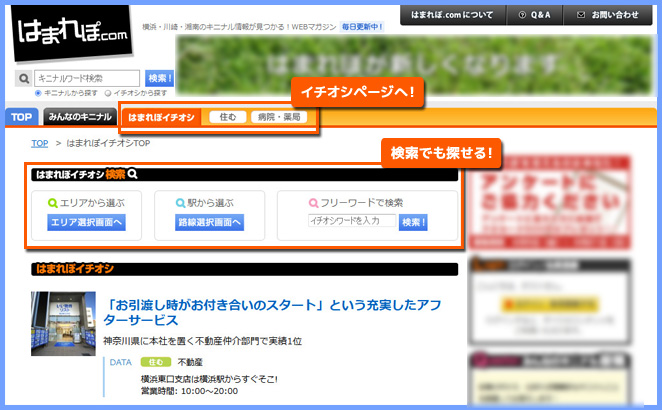Click the はまれぽ.com logo
The width and height of the screenshot is (662, 410).
pyautogui.click(x=73, y=35)
